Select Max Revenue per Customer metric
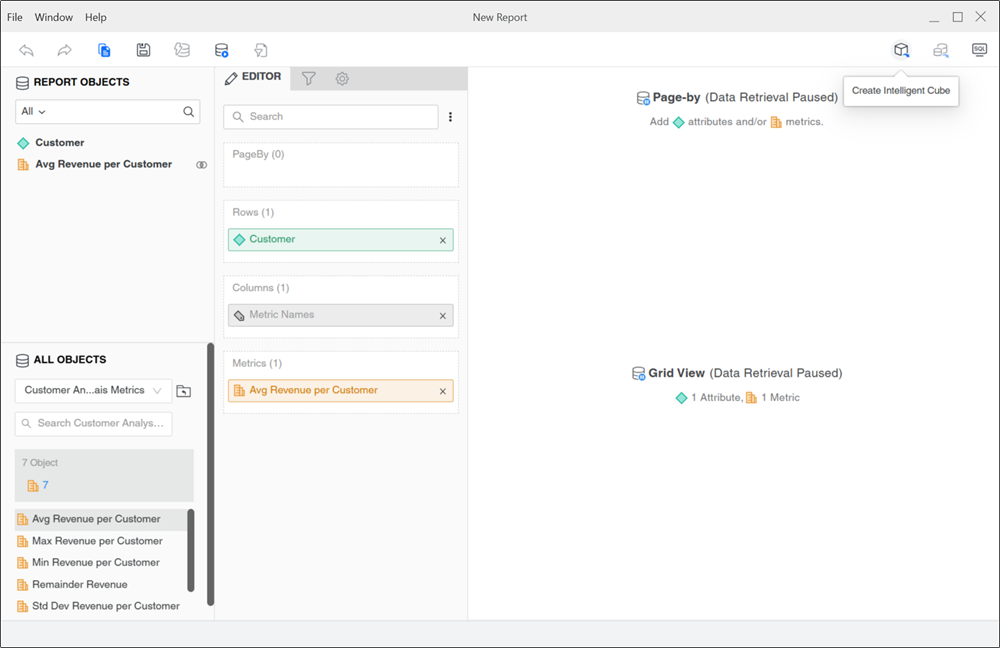 (97, 541)
